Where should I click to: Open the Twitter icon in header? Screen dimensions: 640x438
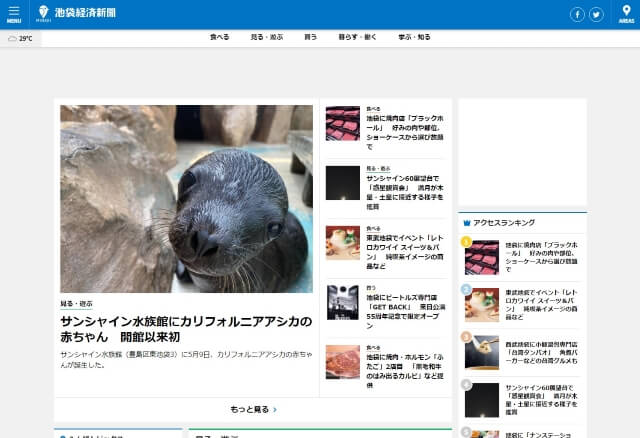(x=596, y=15)
